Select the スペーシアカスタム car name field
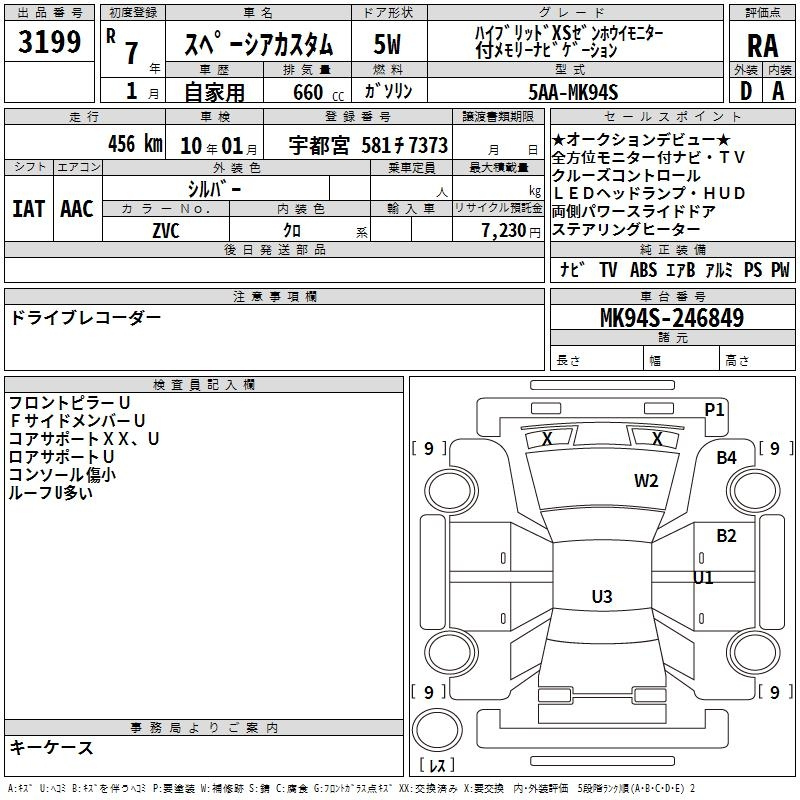800x800 pixels. point(259,44)
